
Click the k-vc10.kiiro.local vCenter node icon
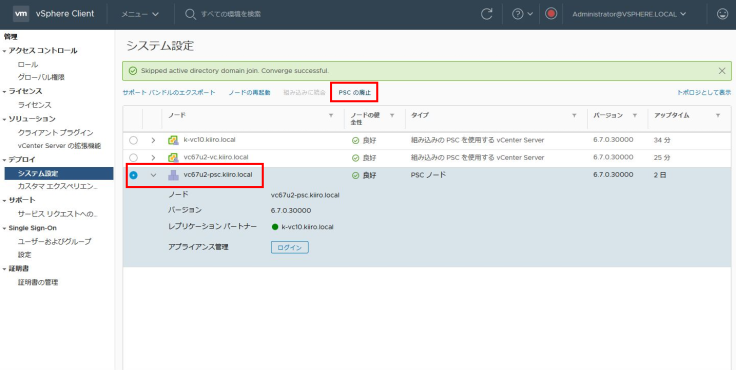[173, 140]
